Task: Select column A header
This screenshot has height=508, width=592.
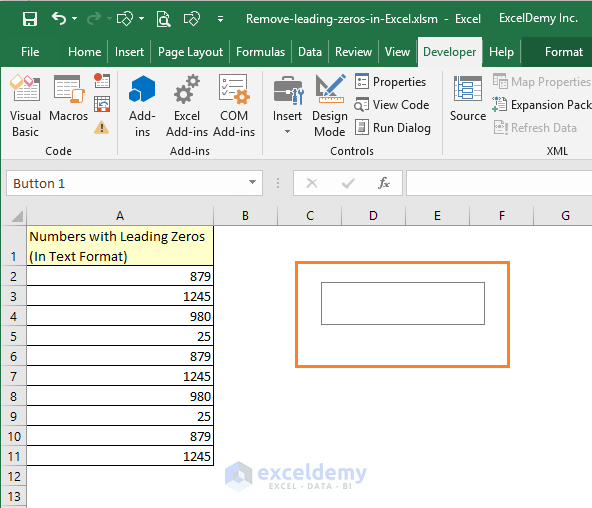Action: [x=120, y=216]
